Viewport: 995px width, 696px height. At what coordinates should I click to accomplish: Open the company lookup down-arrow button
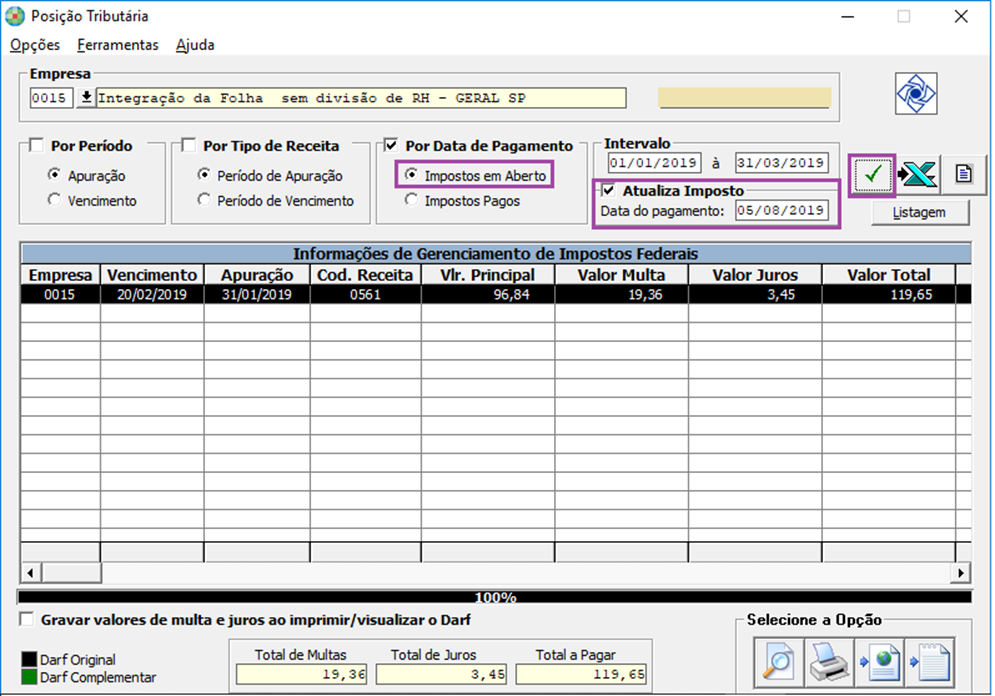tap(86, 98)
